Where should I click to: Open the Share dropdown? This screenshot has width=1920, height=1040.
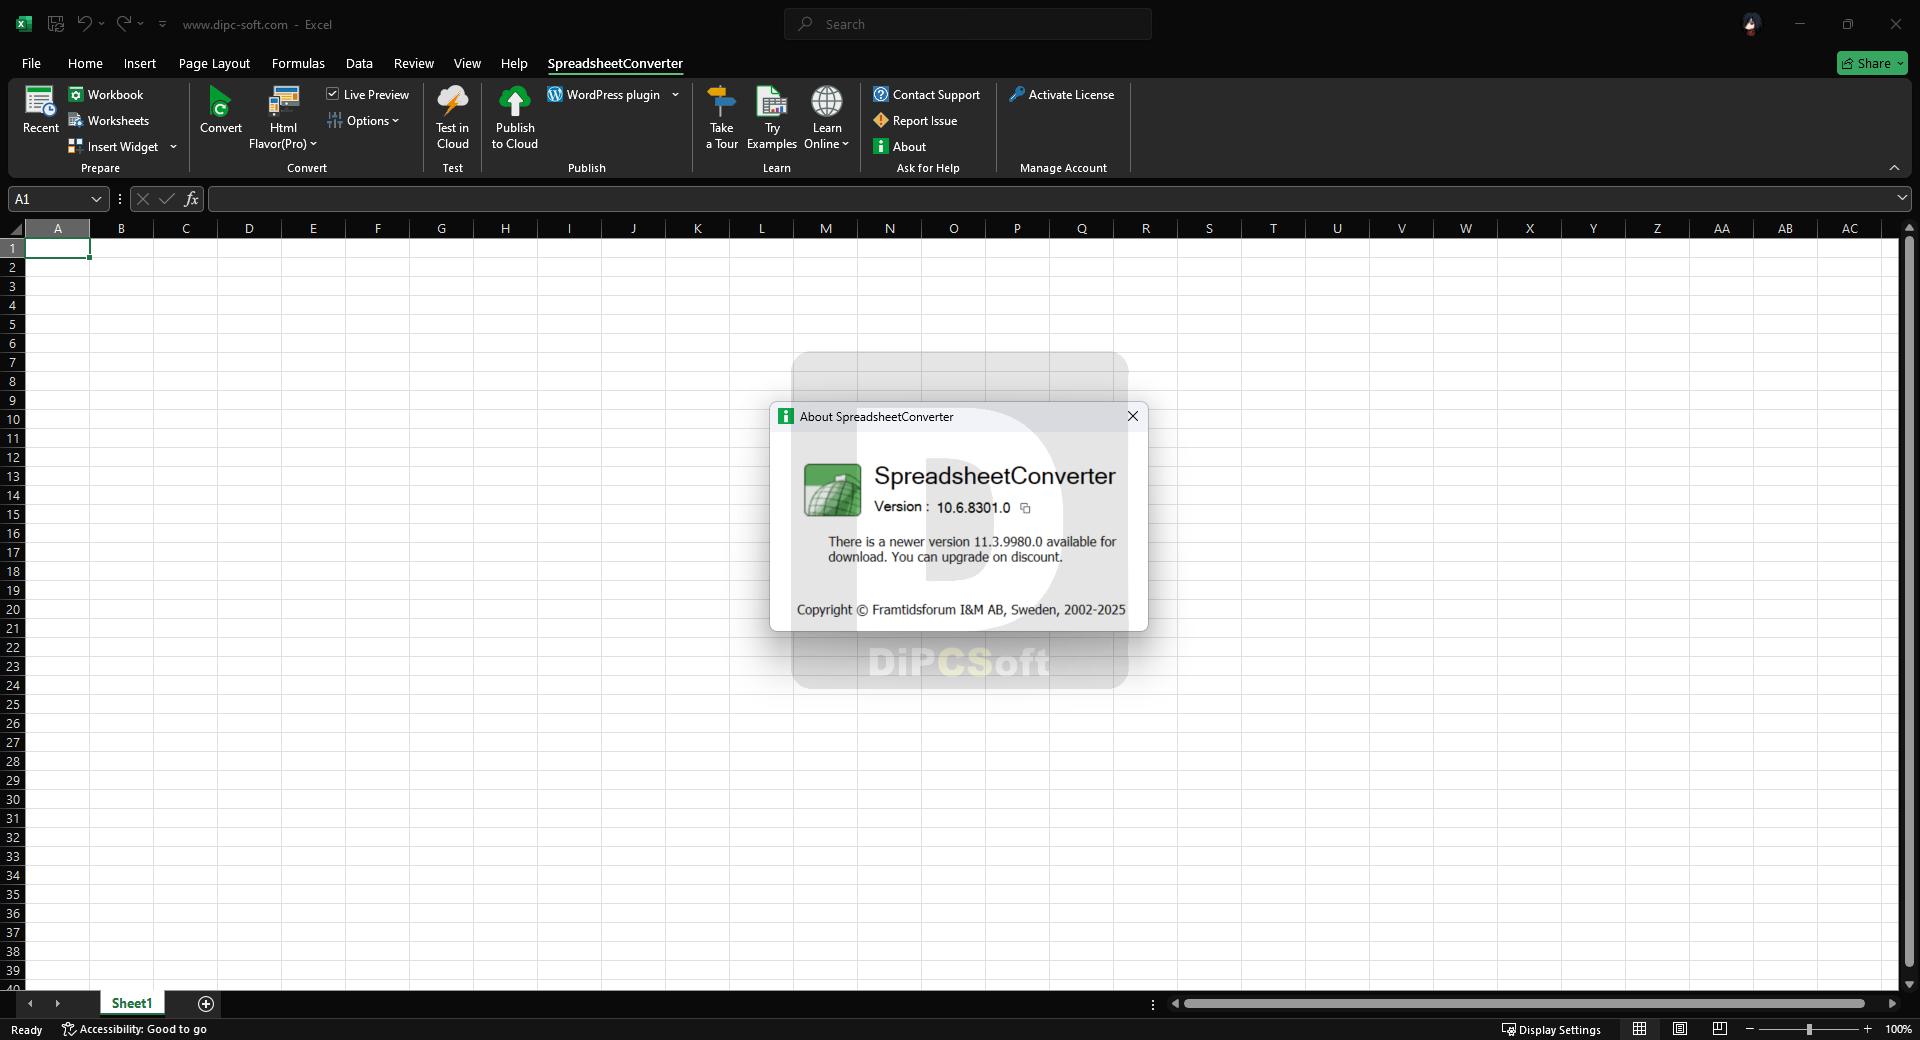pos(1872,63)
